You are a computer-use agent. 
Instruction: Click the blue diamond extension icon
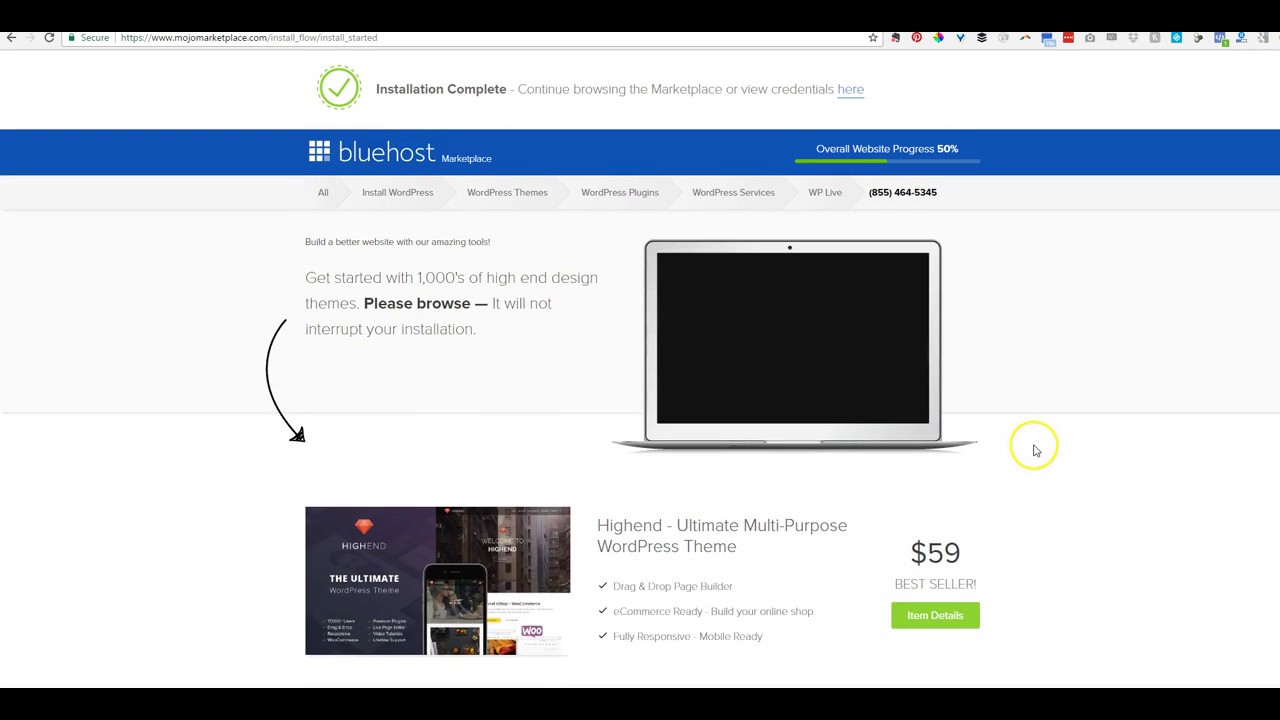pos(1176,38)
